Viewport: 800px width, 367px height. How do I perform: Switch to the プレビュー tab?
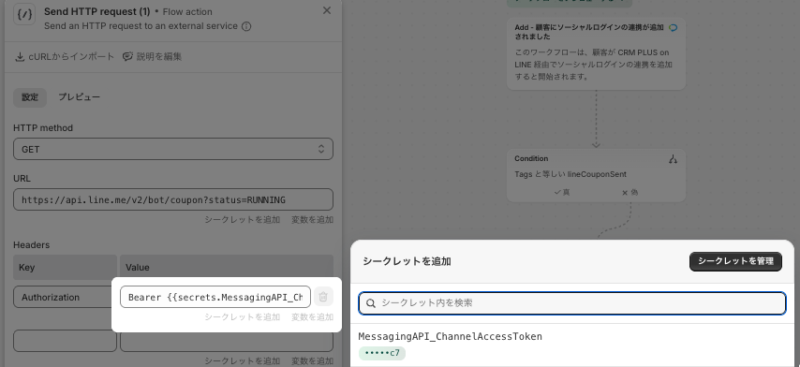(79, 97)
